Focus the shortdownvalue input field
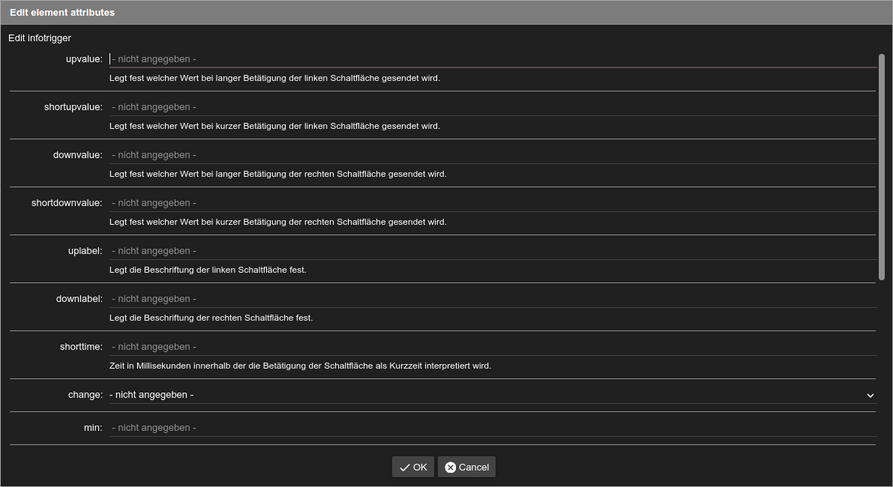 point(493,203)
